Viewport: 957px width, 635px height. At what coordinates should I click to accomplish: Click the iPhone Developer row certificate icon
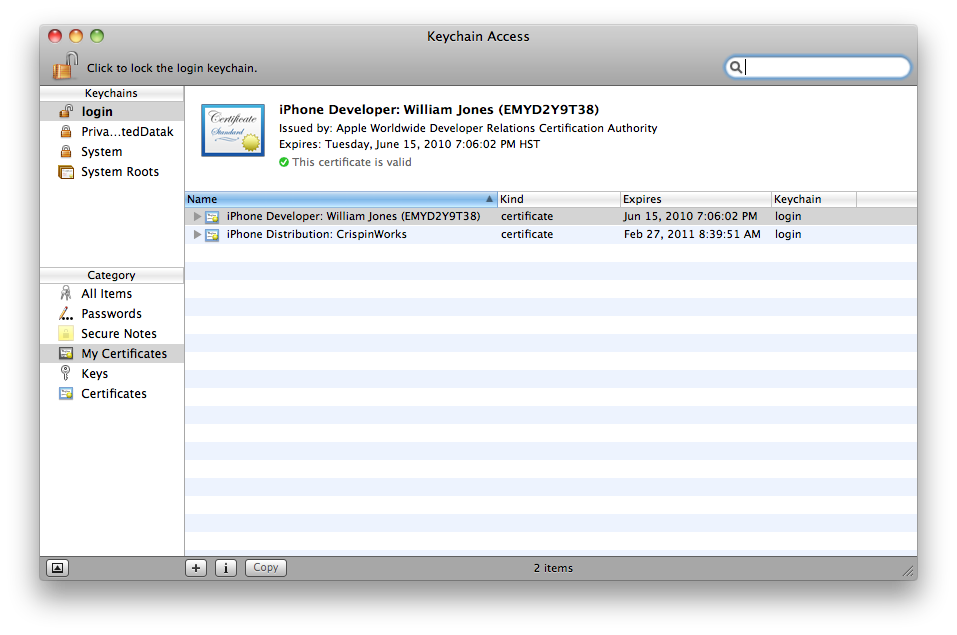[212, 217]
